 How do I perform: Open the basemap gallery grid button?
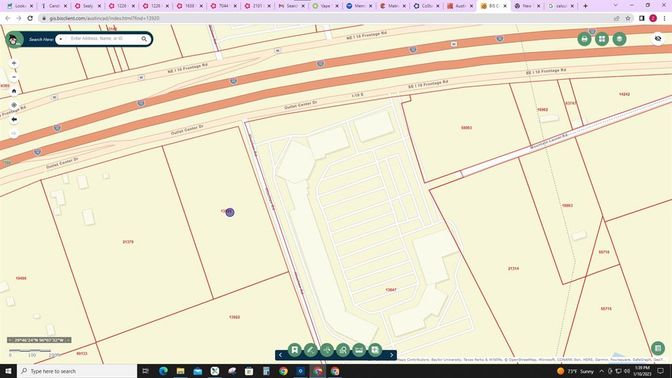click(x=602, y=39)
